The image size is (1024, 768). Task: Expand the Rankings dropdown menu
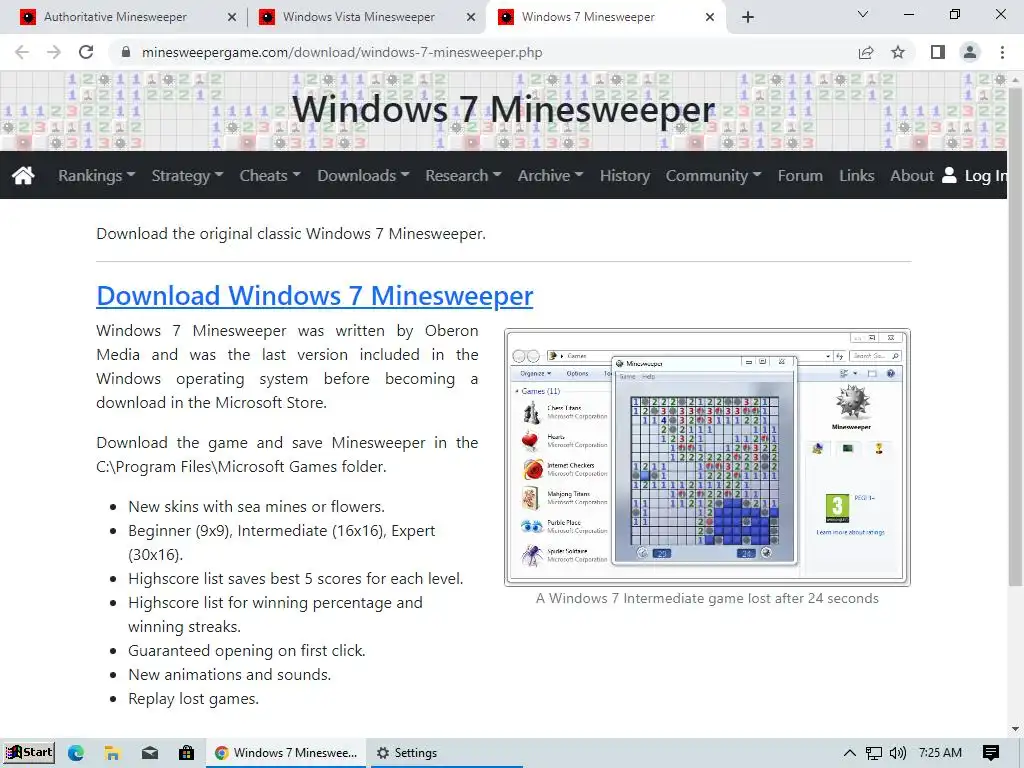96,175
